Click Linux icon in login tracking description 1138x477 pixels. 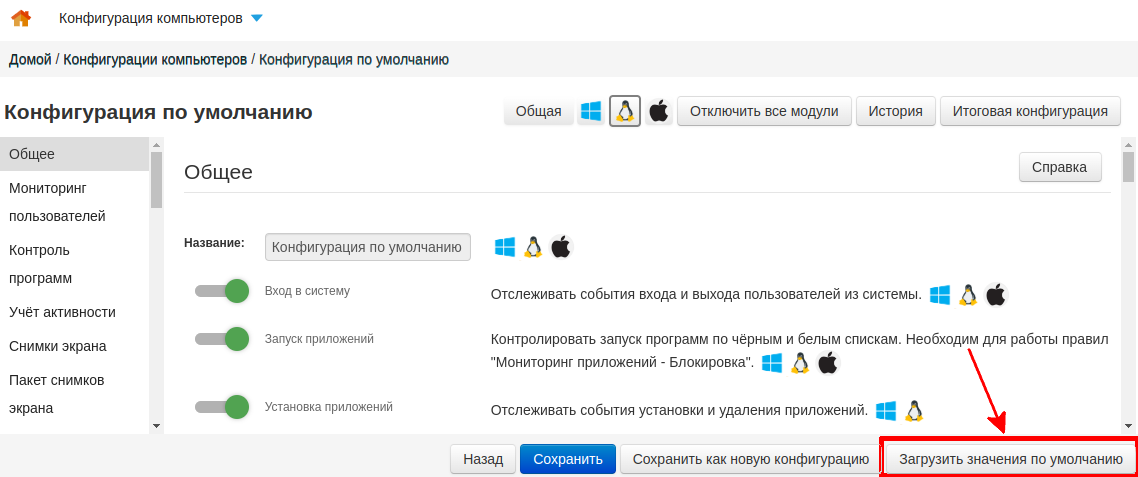point(967,295)
